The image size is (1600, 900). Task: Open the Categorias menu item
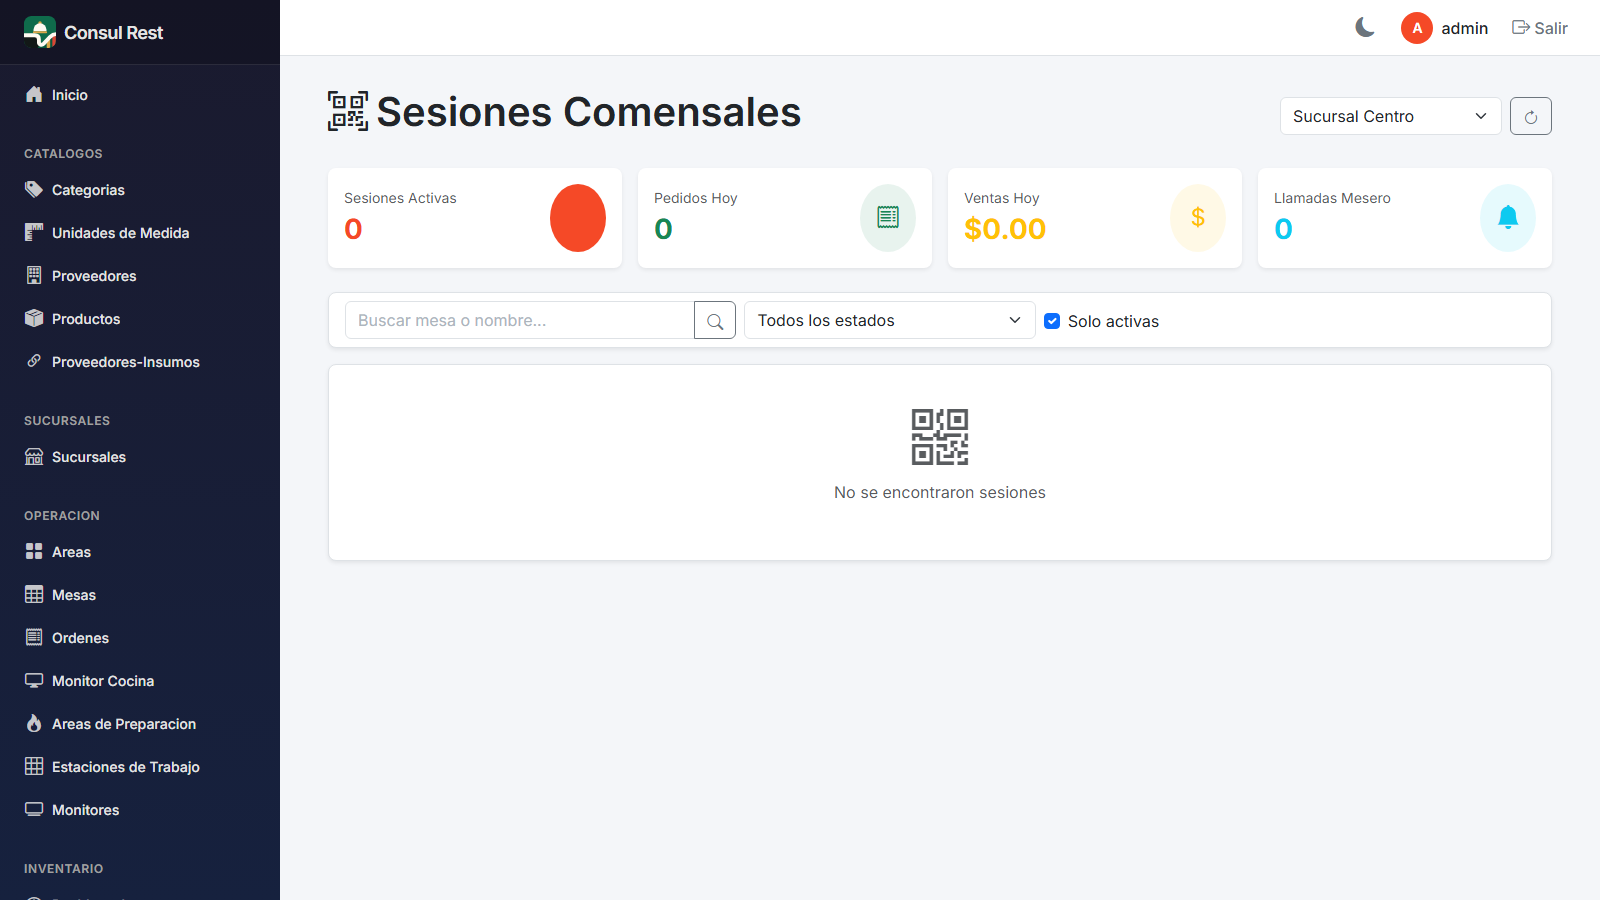click(140, 190)
